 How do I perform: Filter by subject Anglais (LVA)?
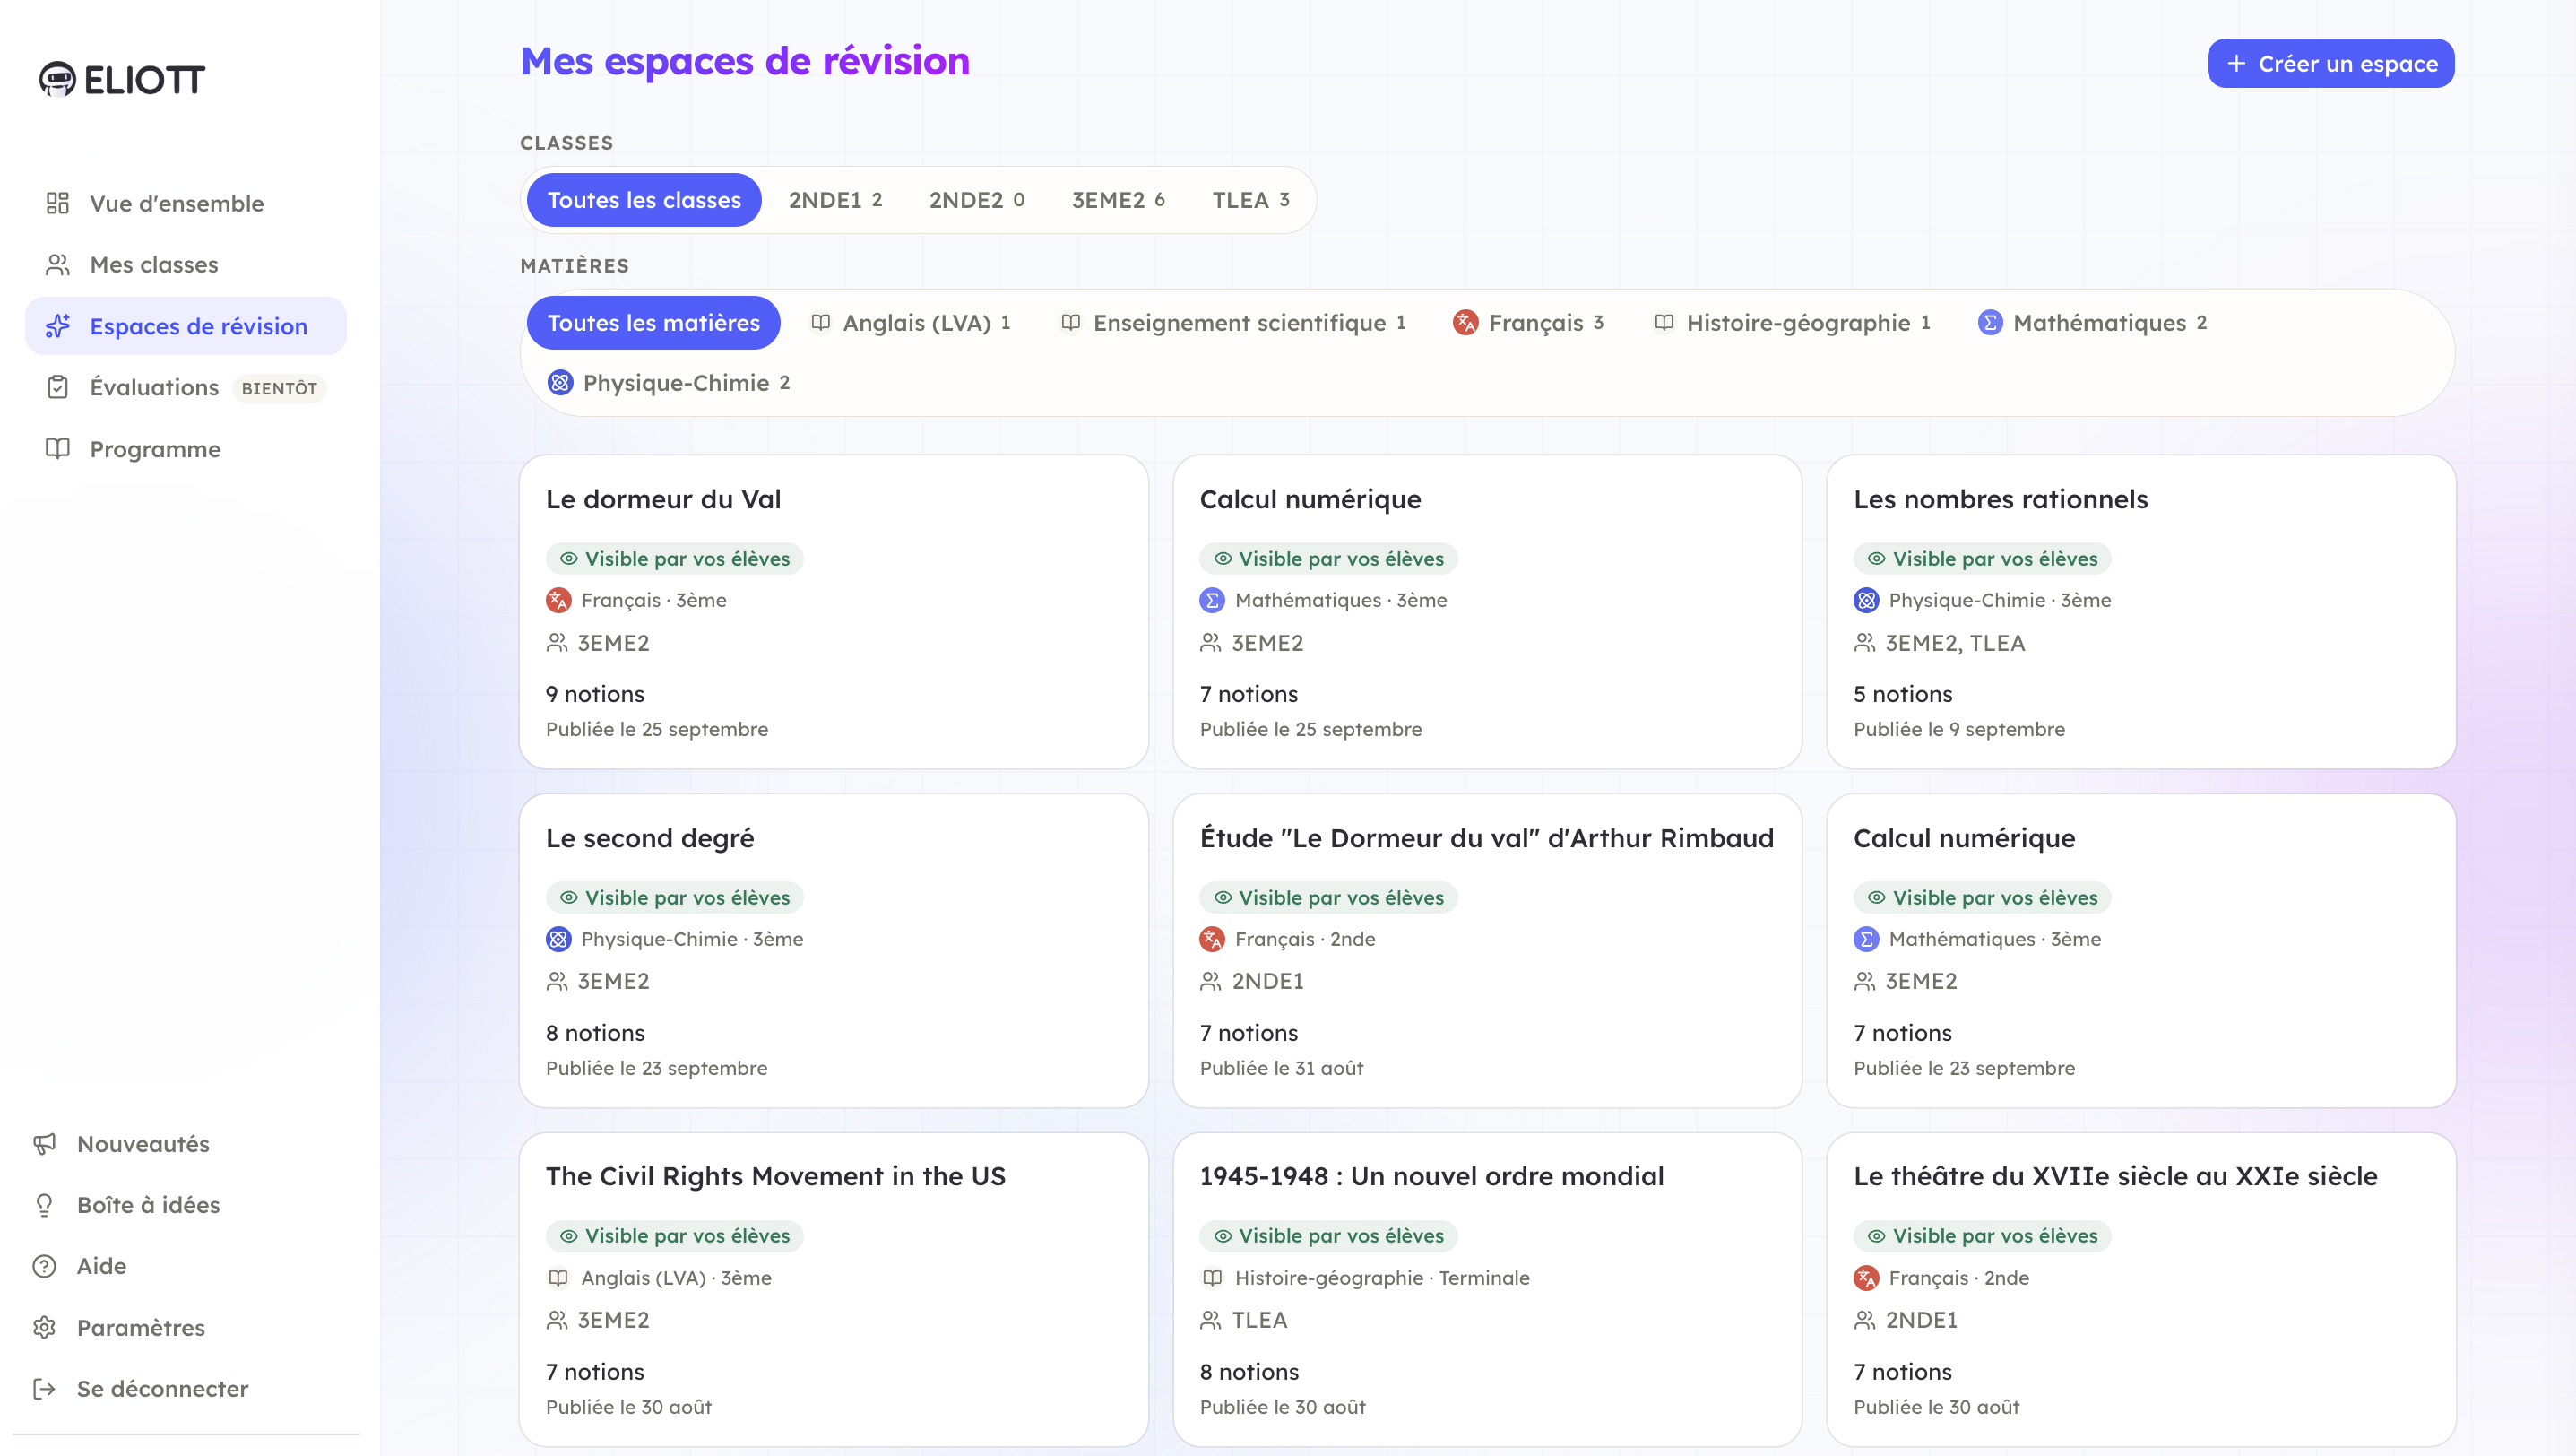click(x=911, y=323)
